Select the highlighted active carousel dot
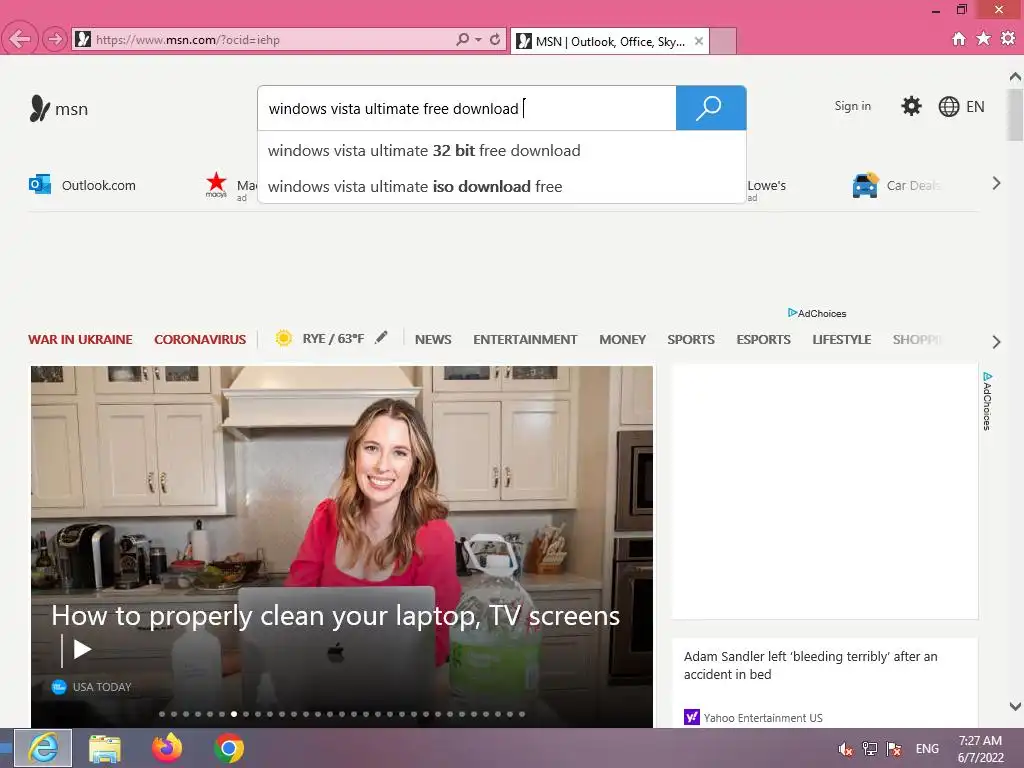The width and height of the screenshot is (1024, 768). (234, 714)
